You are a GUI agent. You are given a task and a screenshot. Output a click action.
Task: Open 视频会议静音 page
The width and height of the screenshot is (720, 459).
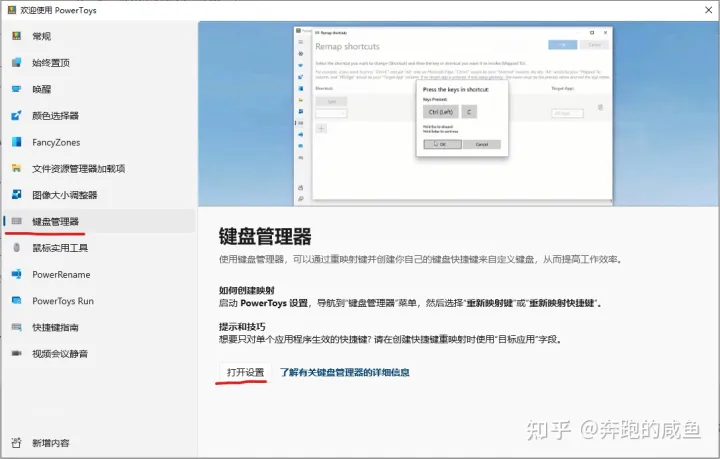click(99, 353)
